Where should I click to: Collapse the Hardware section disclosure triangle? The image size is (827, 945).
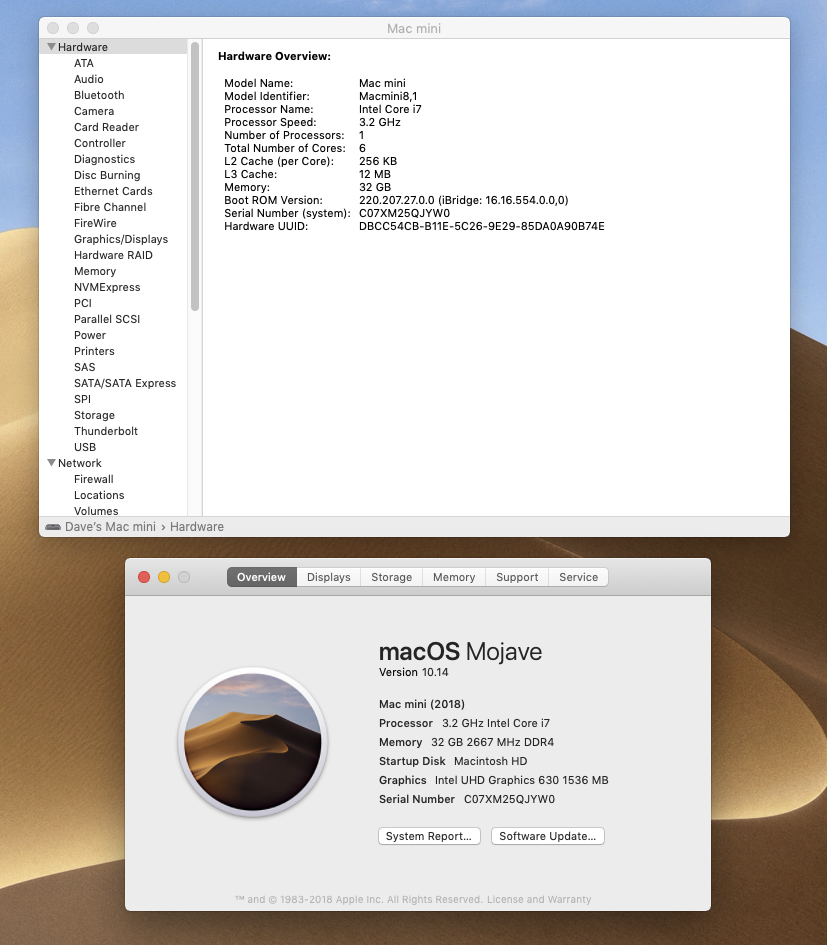51,46
